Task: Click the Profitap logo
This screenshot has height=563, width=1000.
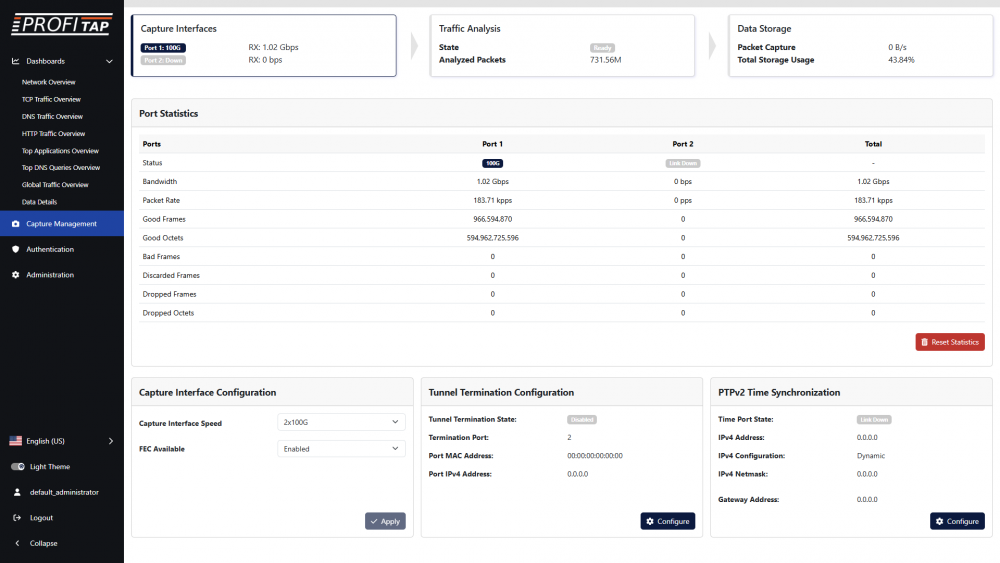Action: pyautogui.click(x=61, y=24)
